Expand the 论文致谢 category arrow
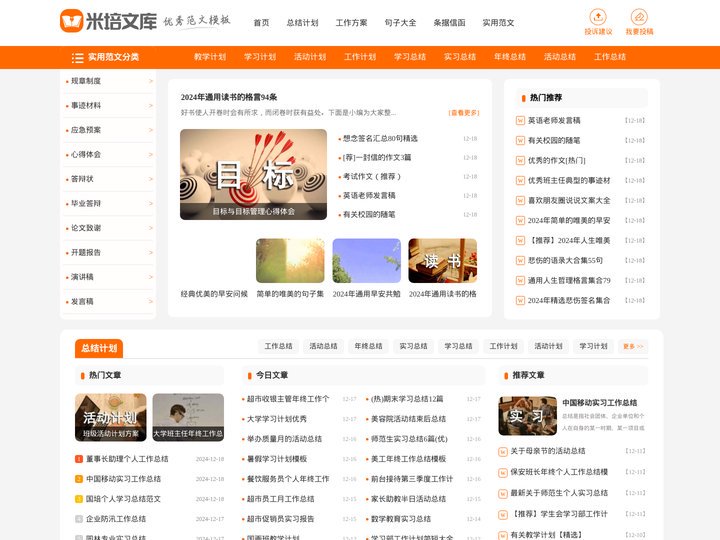 coord(151,228)
